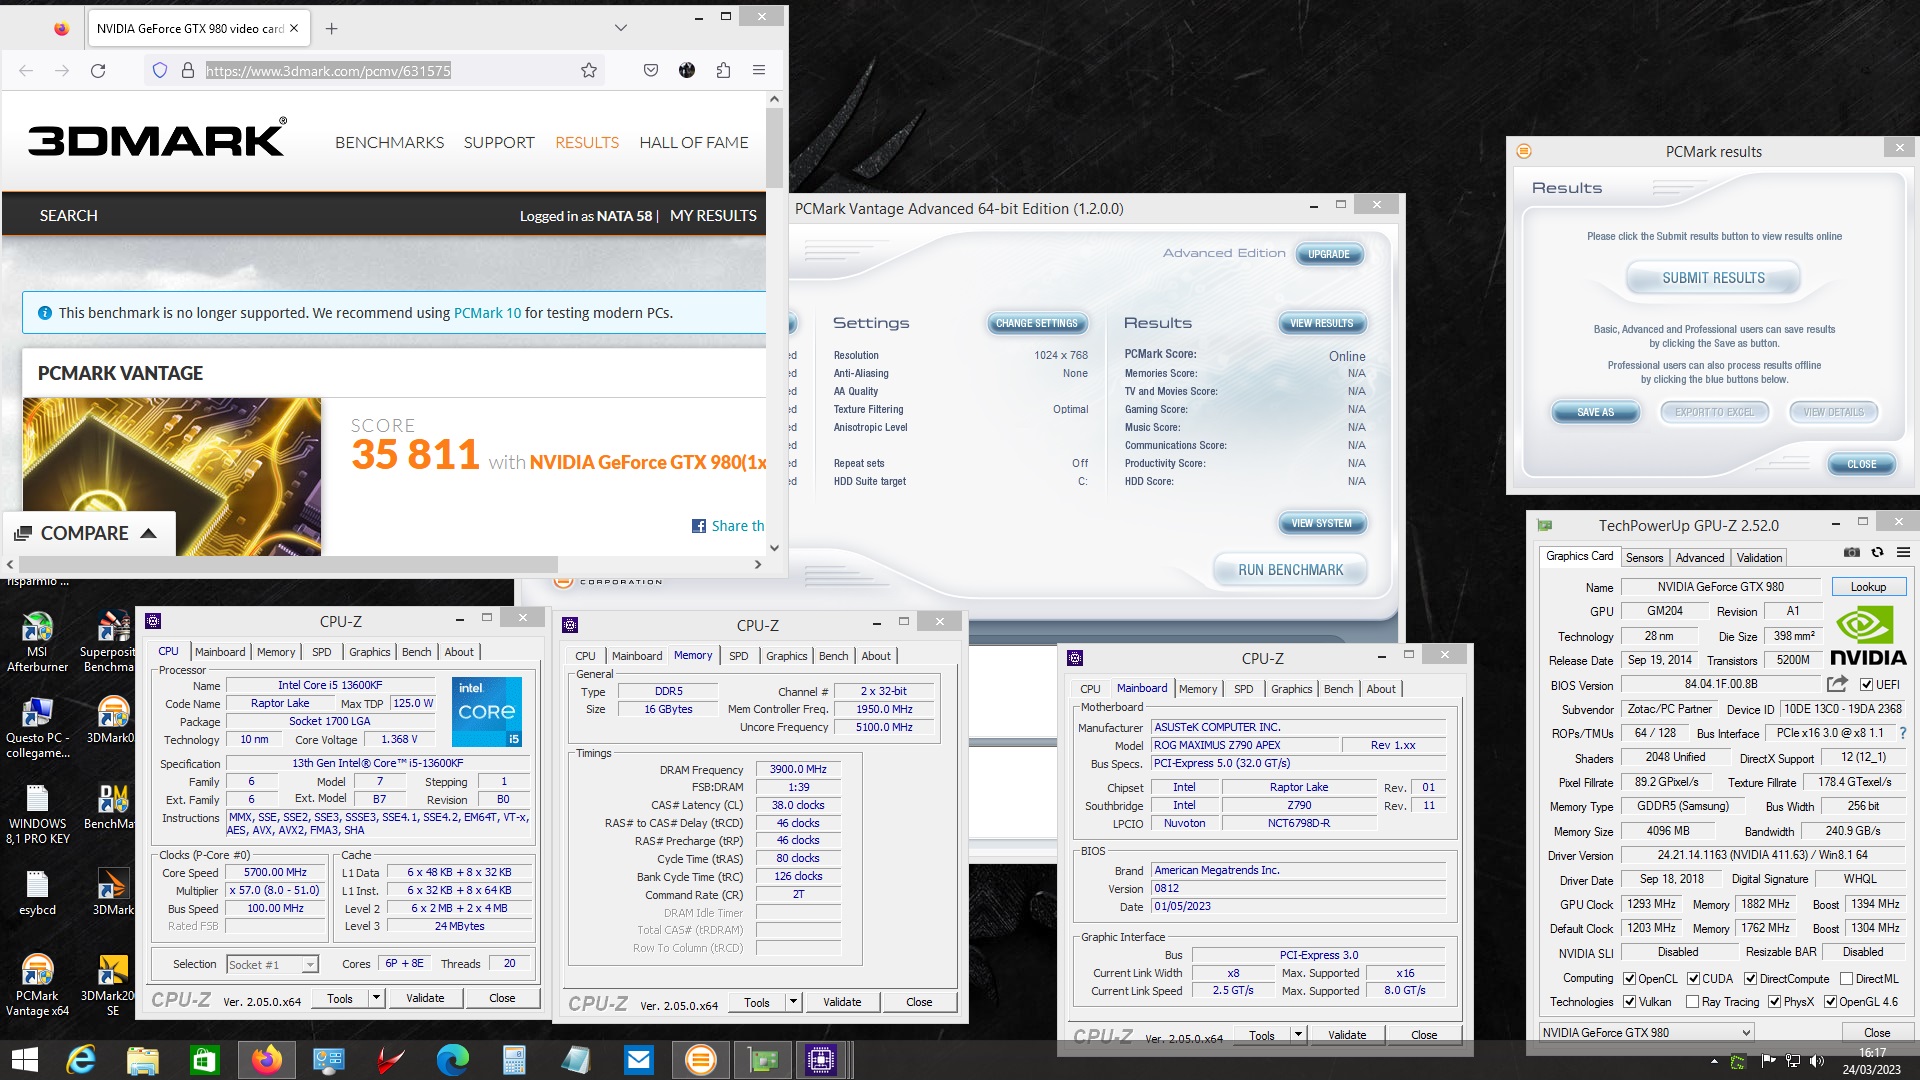Click the Bus Interface question mark icon

(x=1902, y=733)
